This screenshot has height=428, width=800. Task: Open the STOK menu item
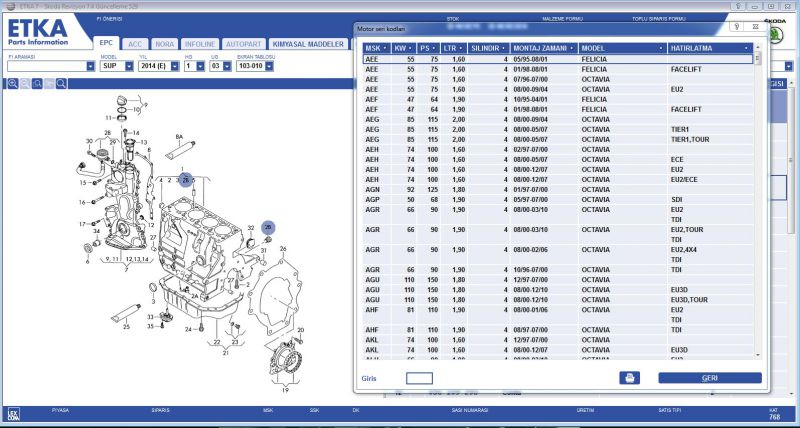453,19
